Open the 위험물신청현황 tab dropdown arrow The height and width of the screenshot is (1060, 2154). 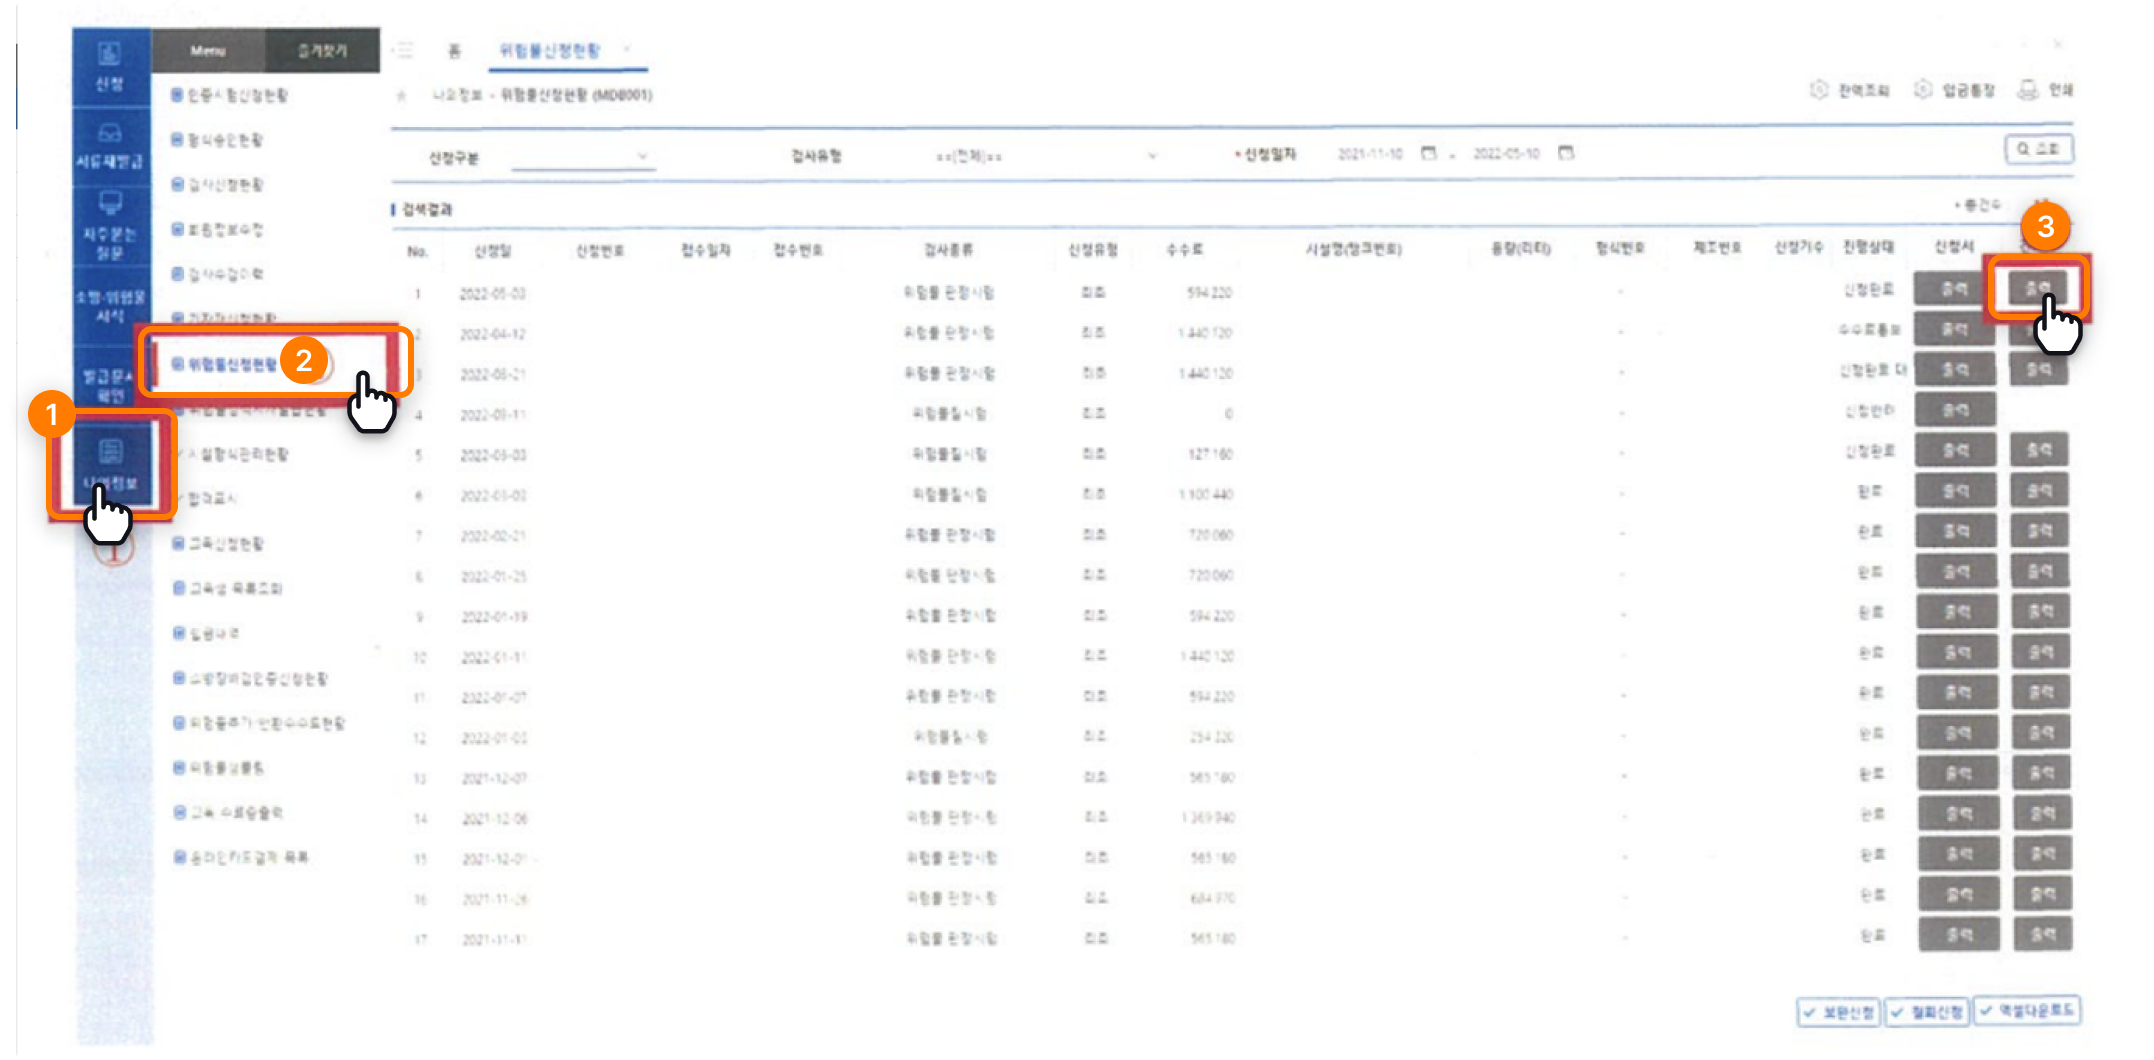pyautogui.click(x=627, y=49)
